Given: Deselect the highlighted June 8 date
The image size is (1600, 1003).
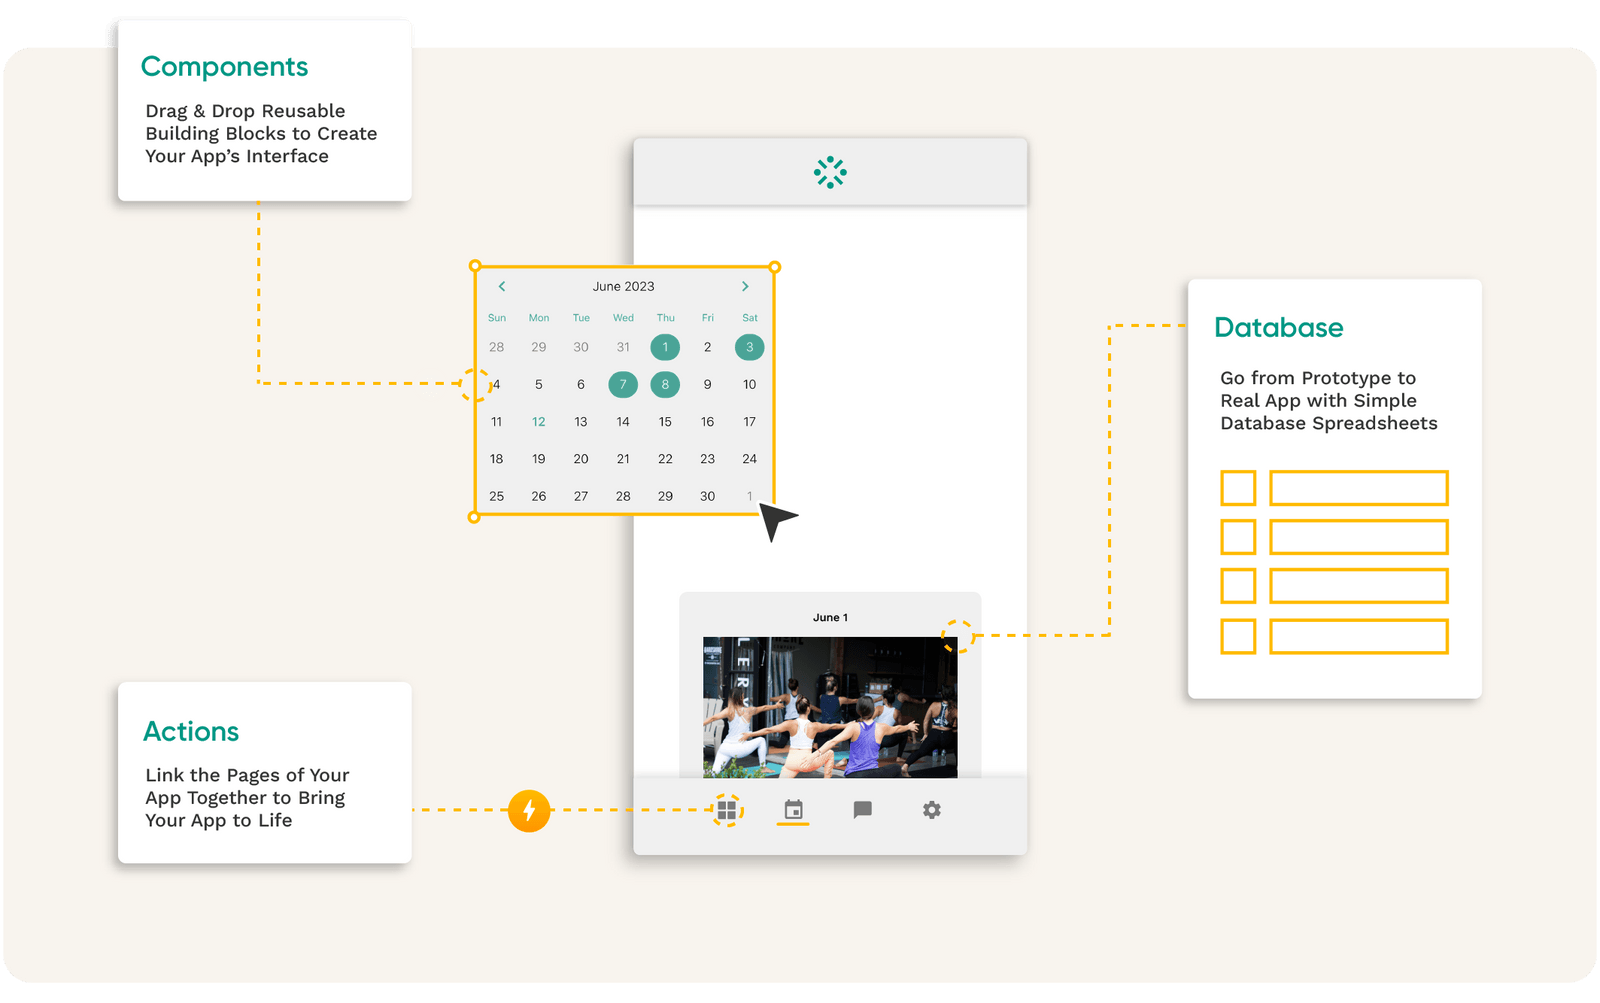Looking at the screenshot, I should pyautogui.click(x=665, y=384).
